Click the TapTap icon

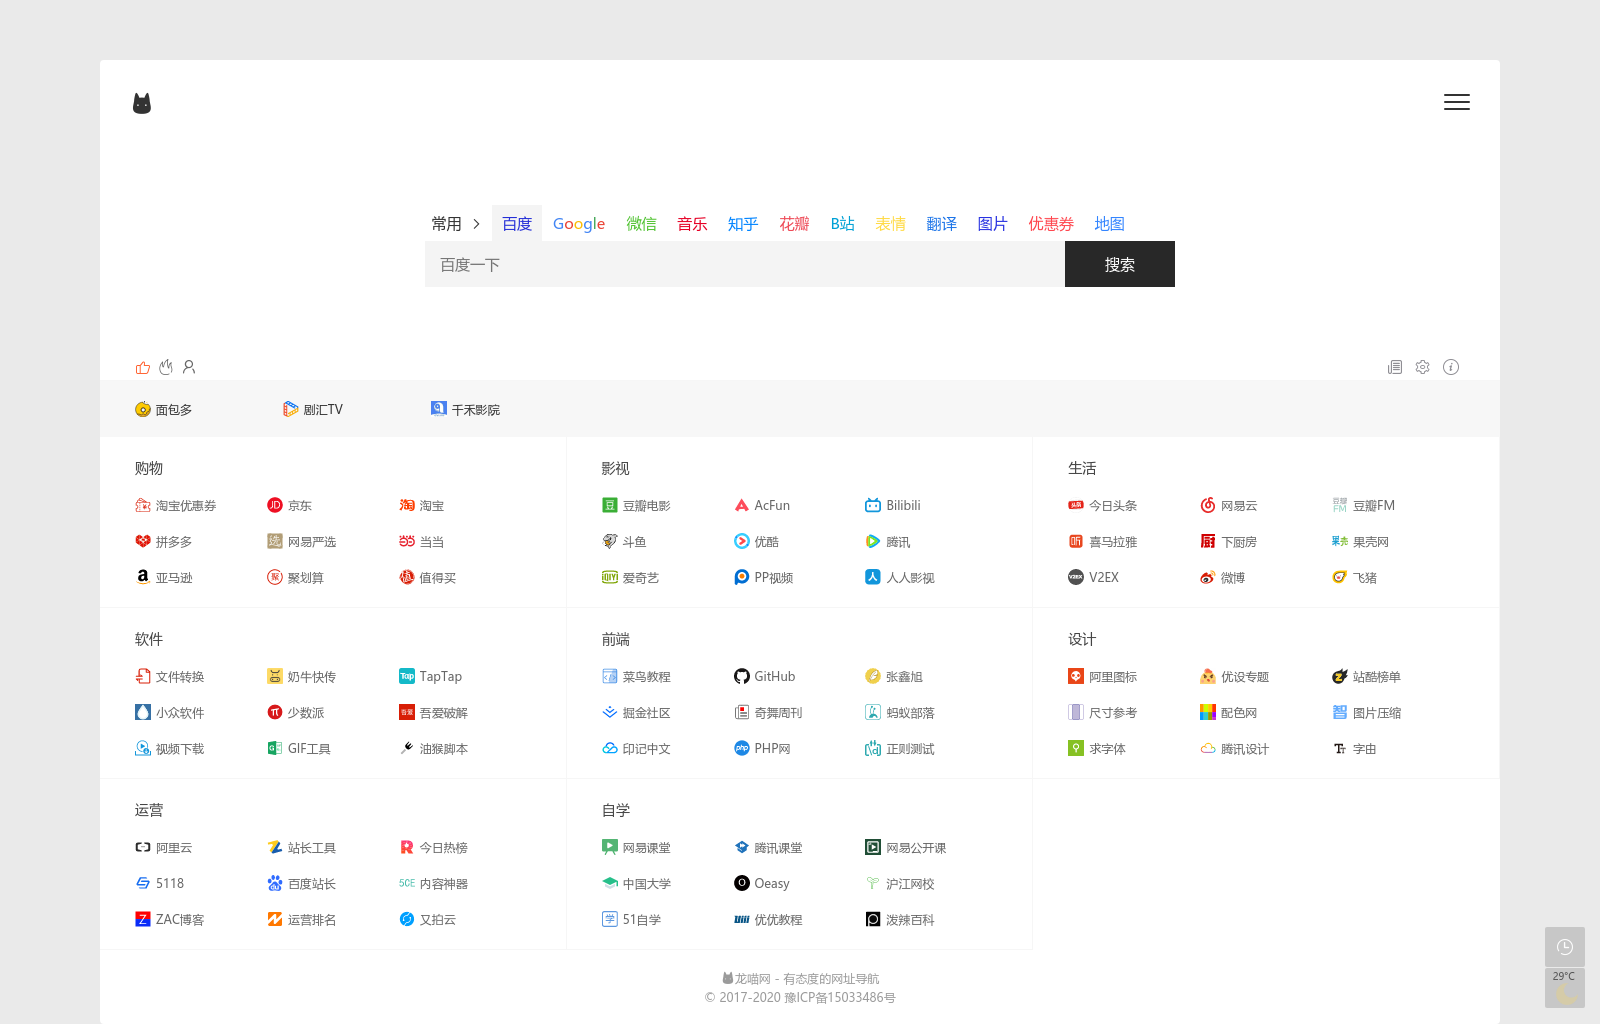tap(407, 676)
